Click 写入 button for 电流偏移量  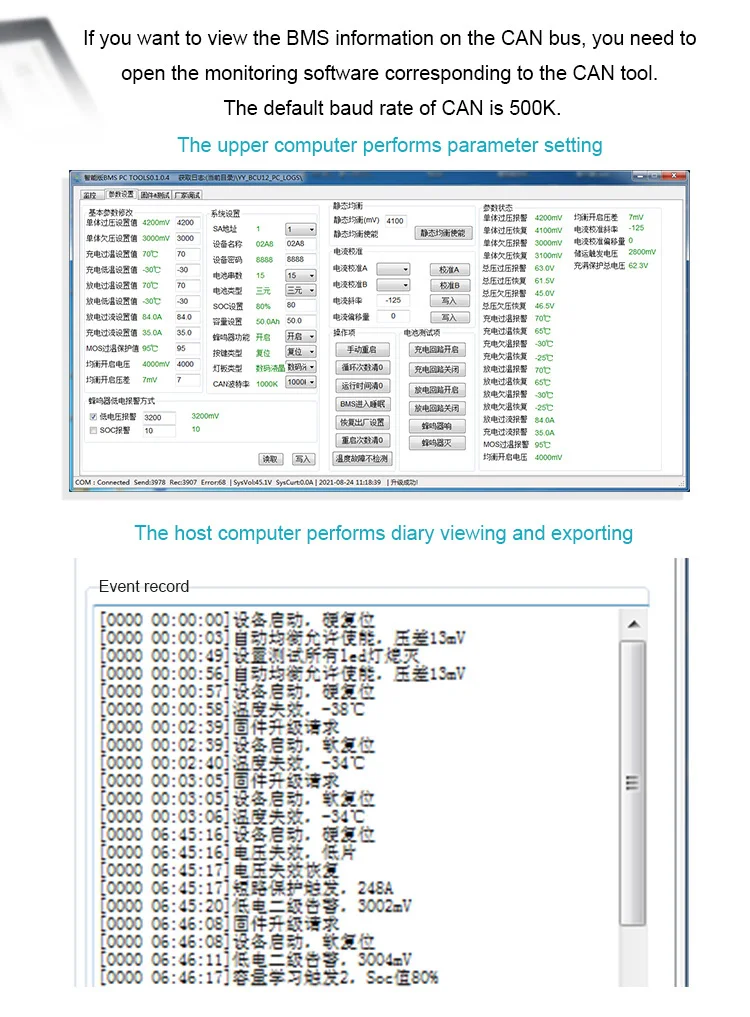[x=449, y=317]
